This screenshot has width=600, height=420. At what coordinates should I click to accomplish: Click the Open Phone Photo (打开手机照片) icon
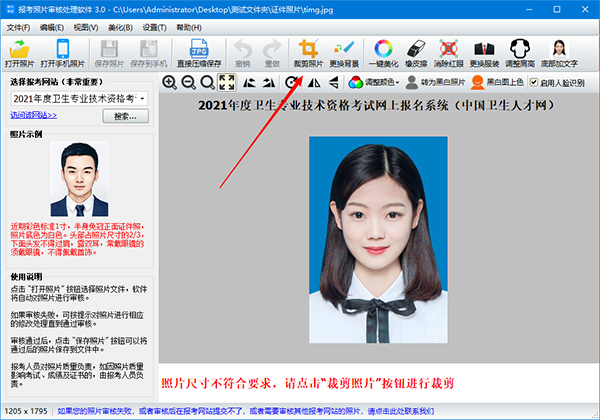click(x=63, y=50)
